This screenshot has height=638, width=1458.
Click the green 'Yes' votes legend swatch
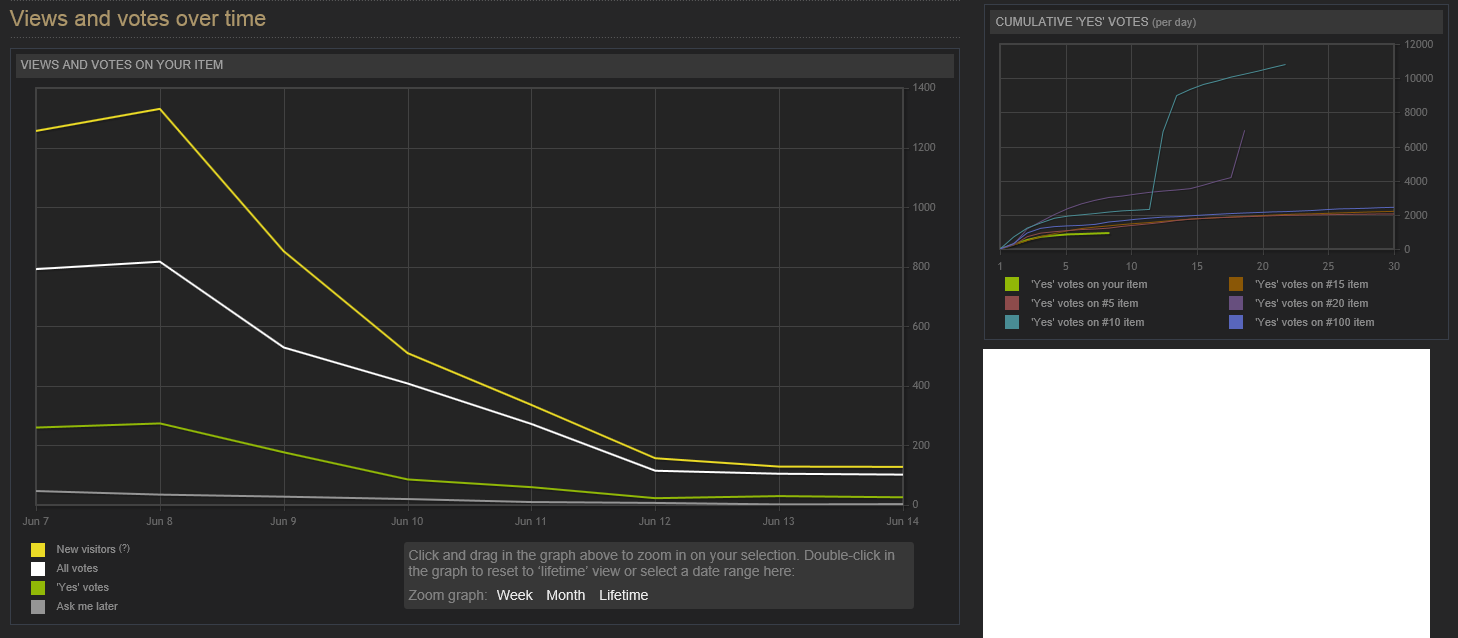(38, 588)
